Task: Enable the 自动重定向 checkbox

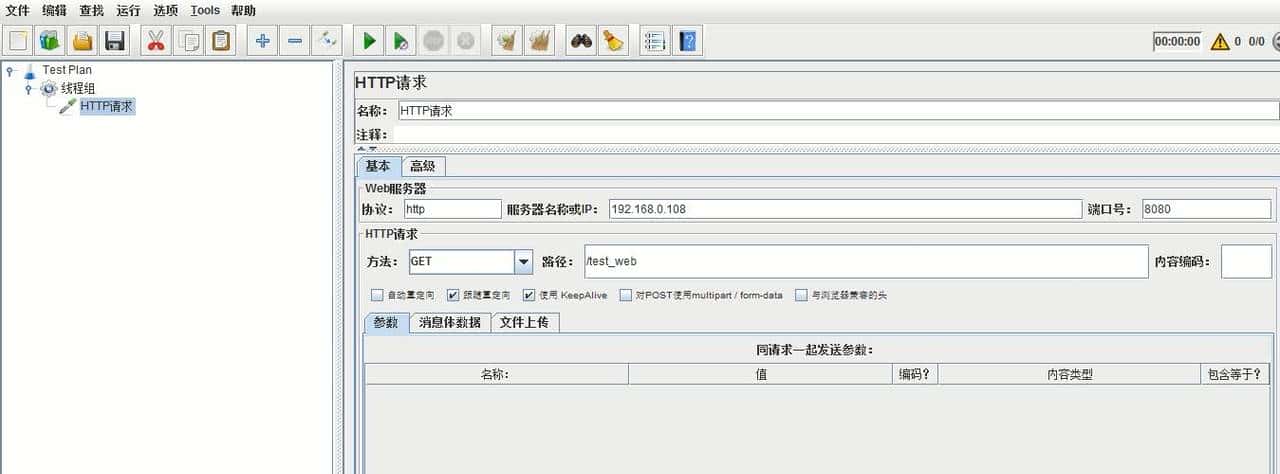Action: point(377,295)
